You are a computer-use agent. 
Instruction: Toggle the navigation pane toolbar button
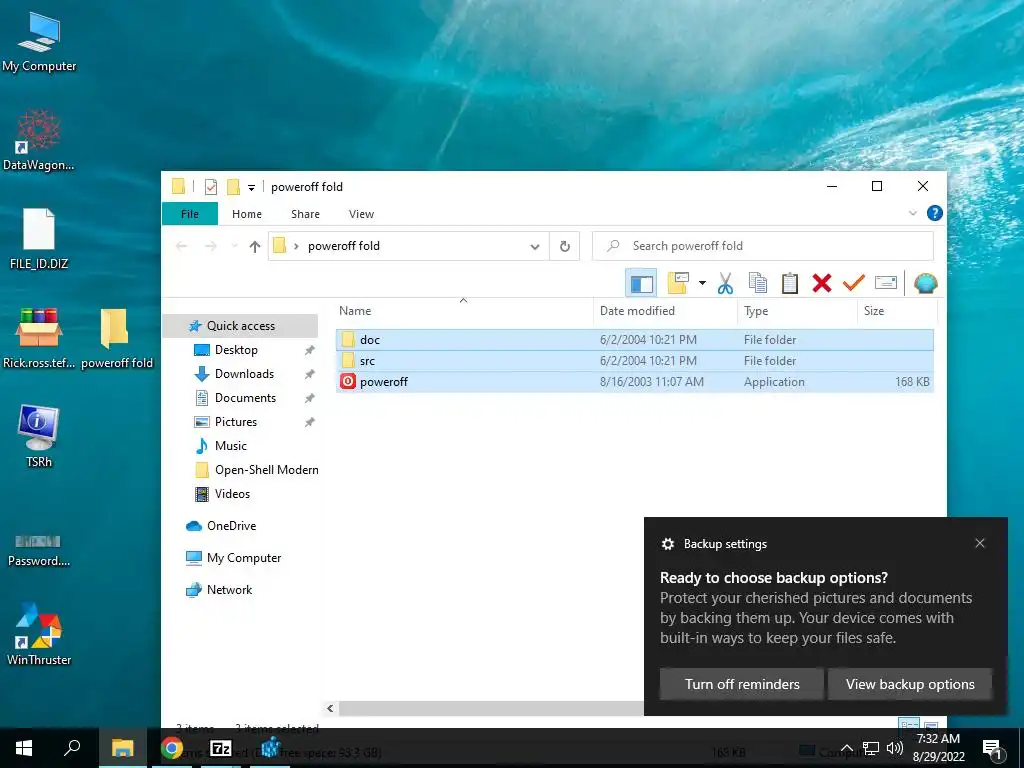point(641,283)
